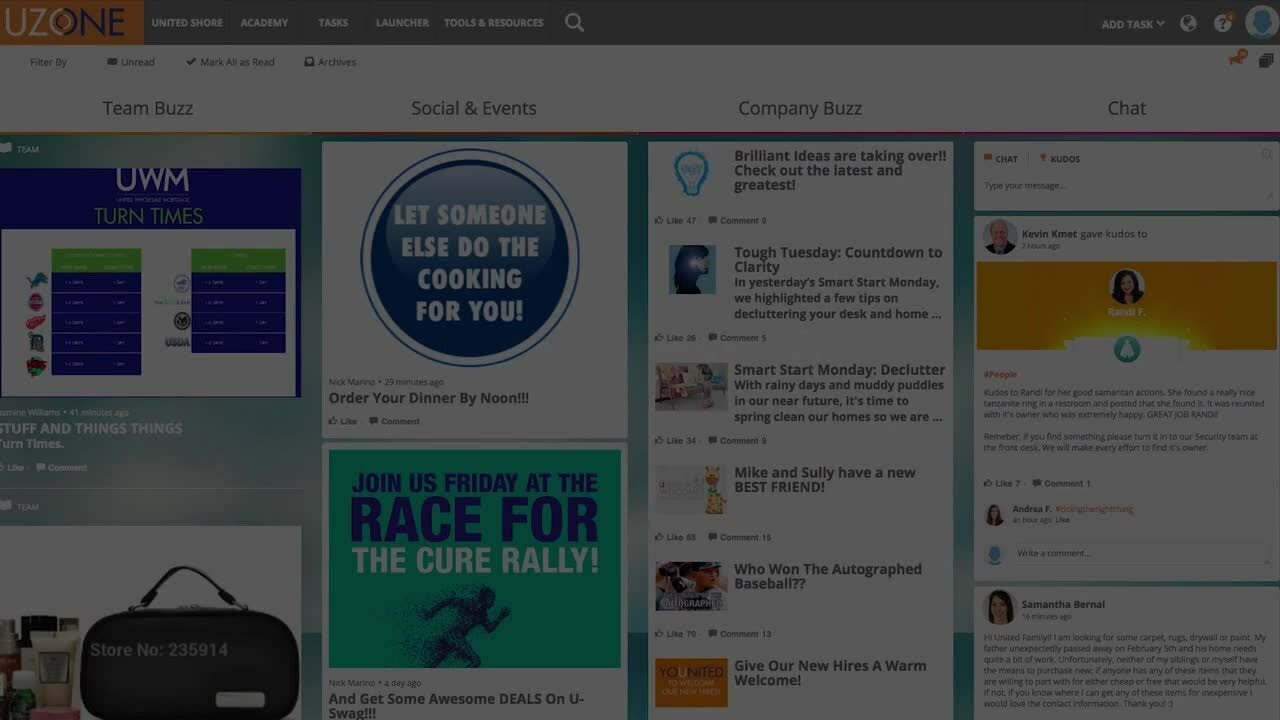Click the #People hashtag in kudos post
1280x720 pixels.
tap(1000, 374)
